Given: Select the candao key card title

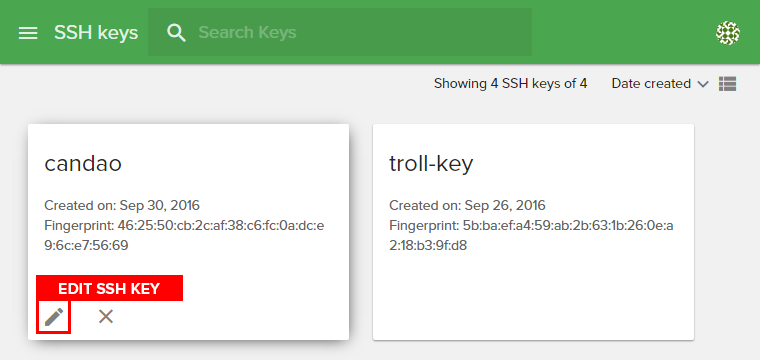Looking at the screenshot, I should pos(83,164).
